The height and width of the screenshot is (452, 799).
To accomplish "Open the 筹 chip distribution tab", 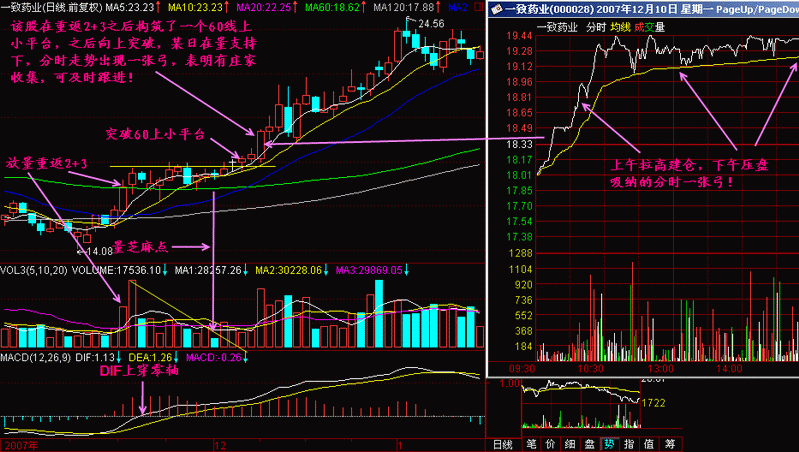I will click(669, 444).
